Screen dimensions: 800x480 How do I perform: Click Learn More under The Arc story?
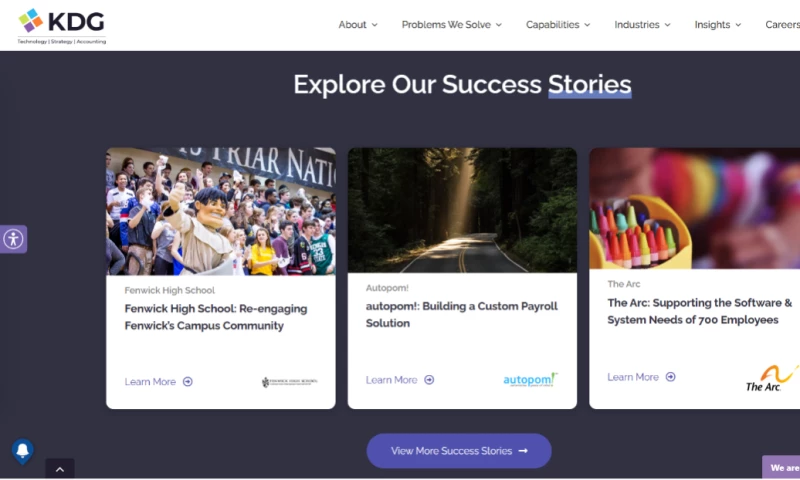coord(633,377)
